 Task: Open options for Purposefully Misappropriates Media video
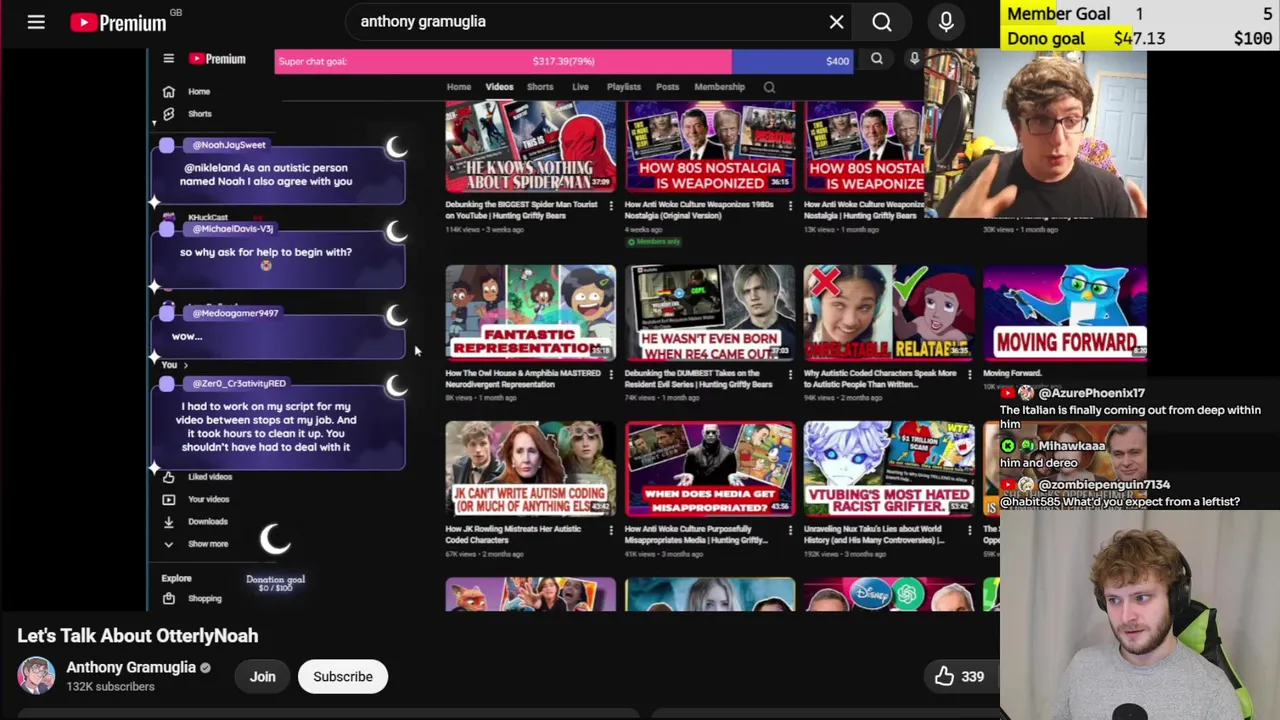pyautogui.click(x=790, y=530)
